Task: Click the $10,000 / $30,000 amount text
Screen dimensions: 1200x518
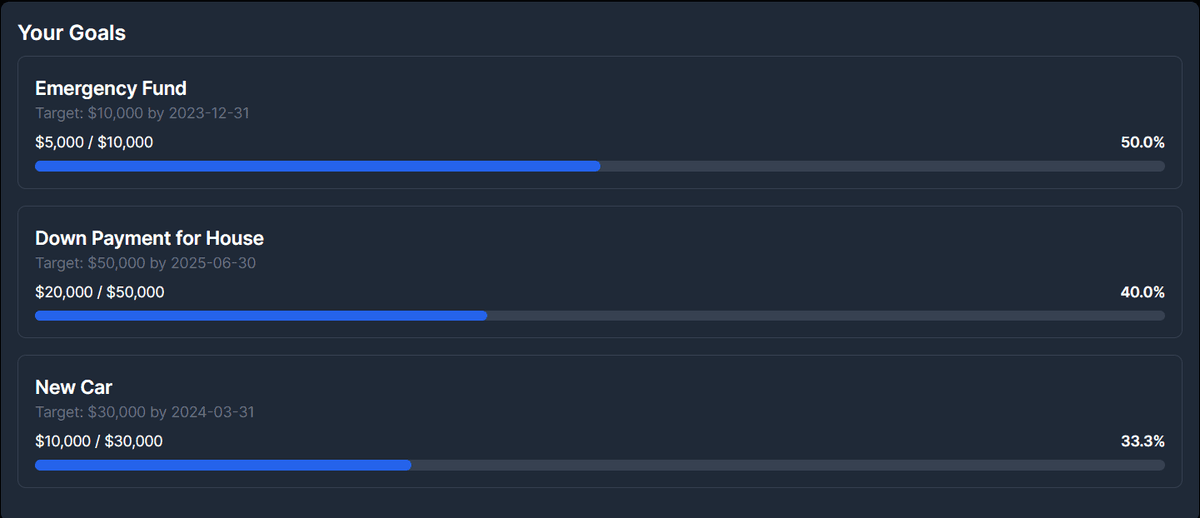Action: [x=99, y=441]
